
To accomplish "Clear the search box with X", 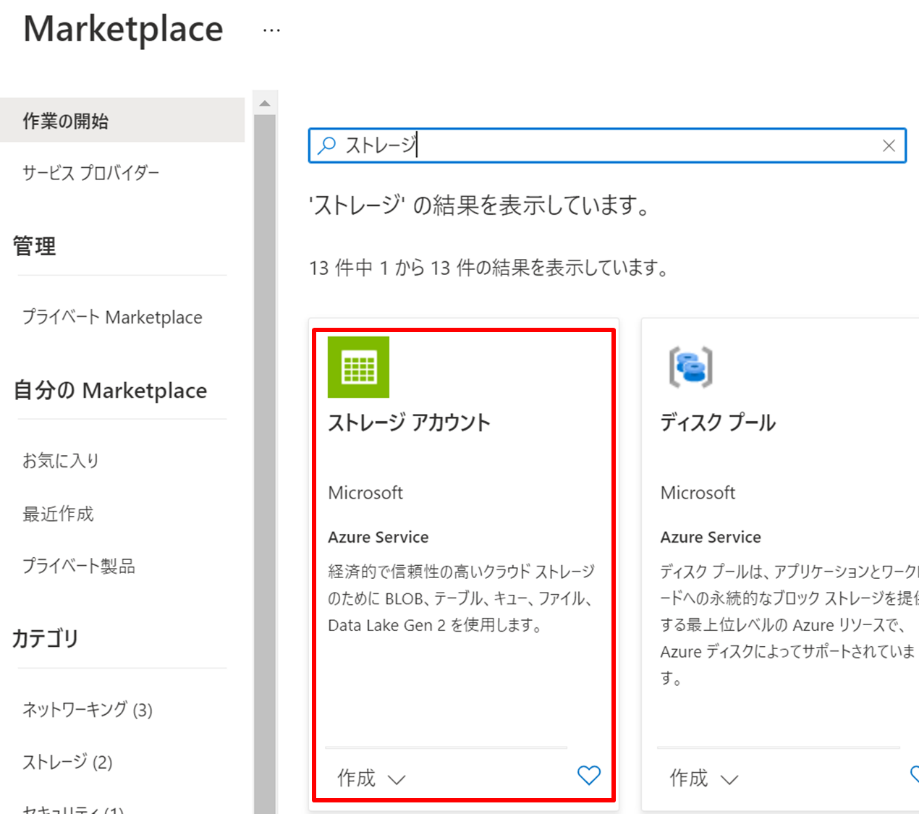I will [x=889, y=145].
